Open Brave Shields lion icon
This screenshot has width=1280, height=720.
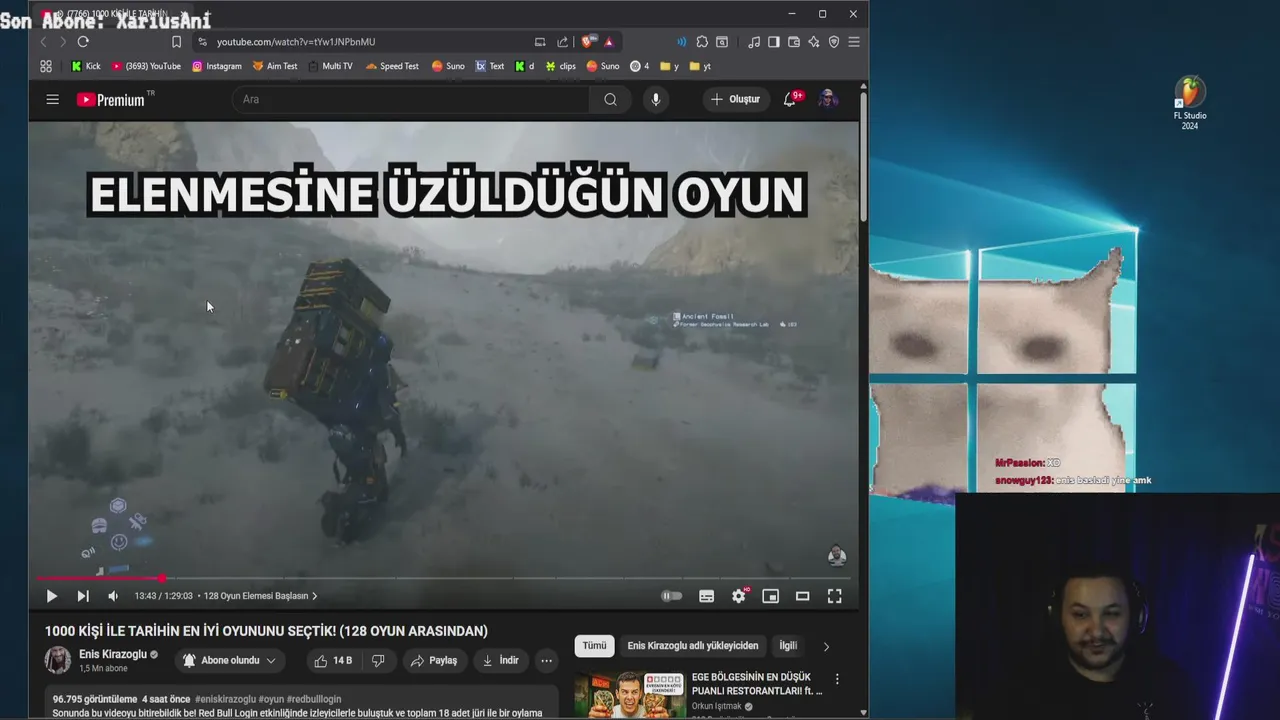pos(587,42)
